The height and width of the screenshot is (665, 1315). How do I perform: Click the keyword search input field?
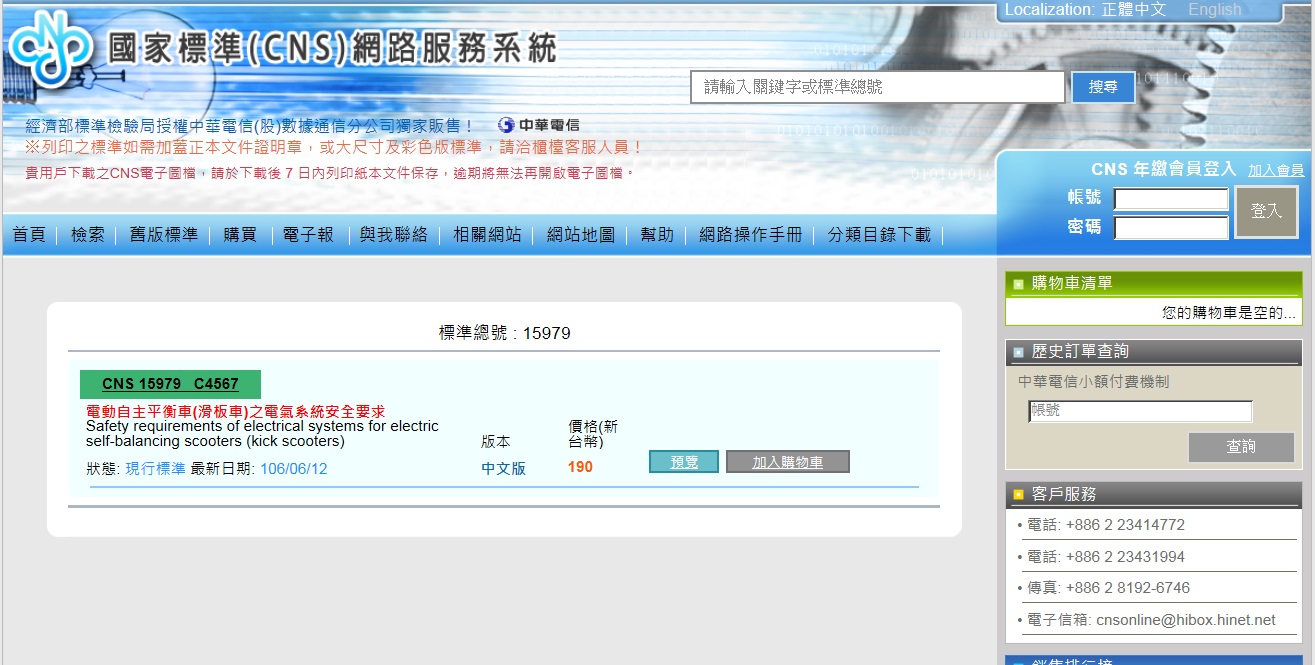(x=875, y=87)
